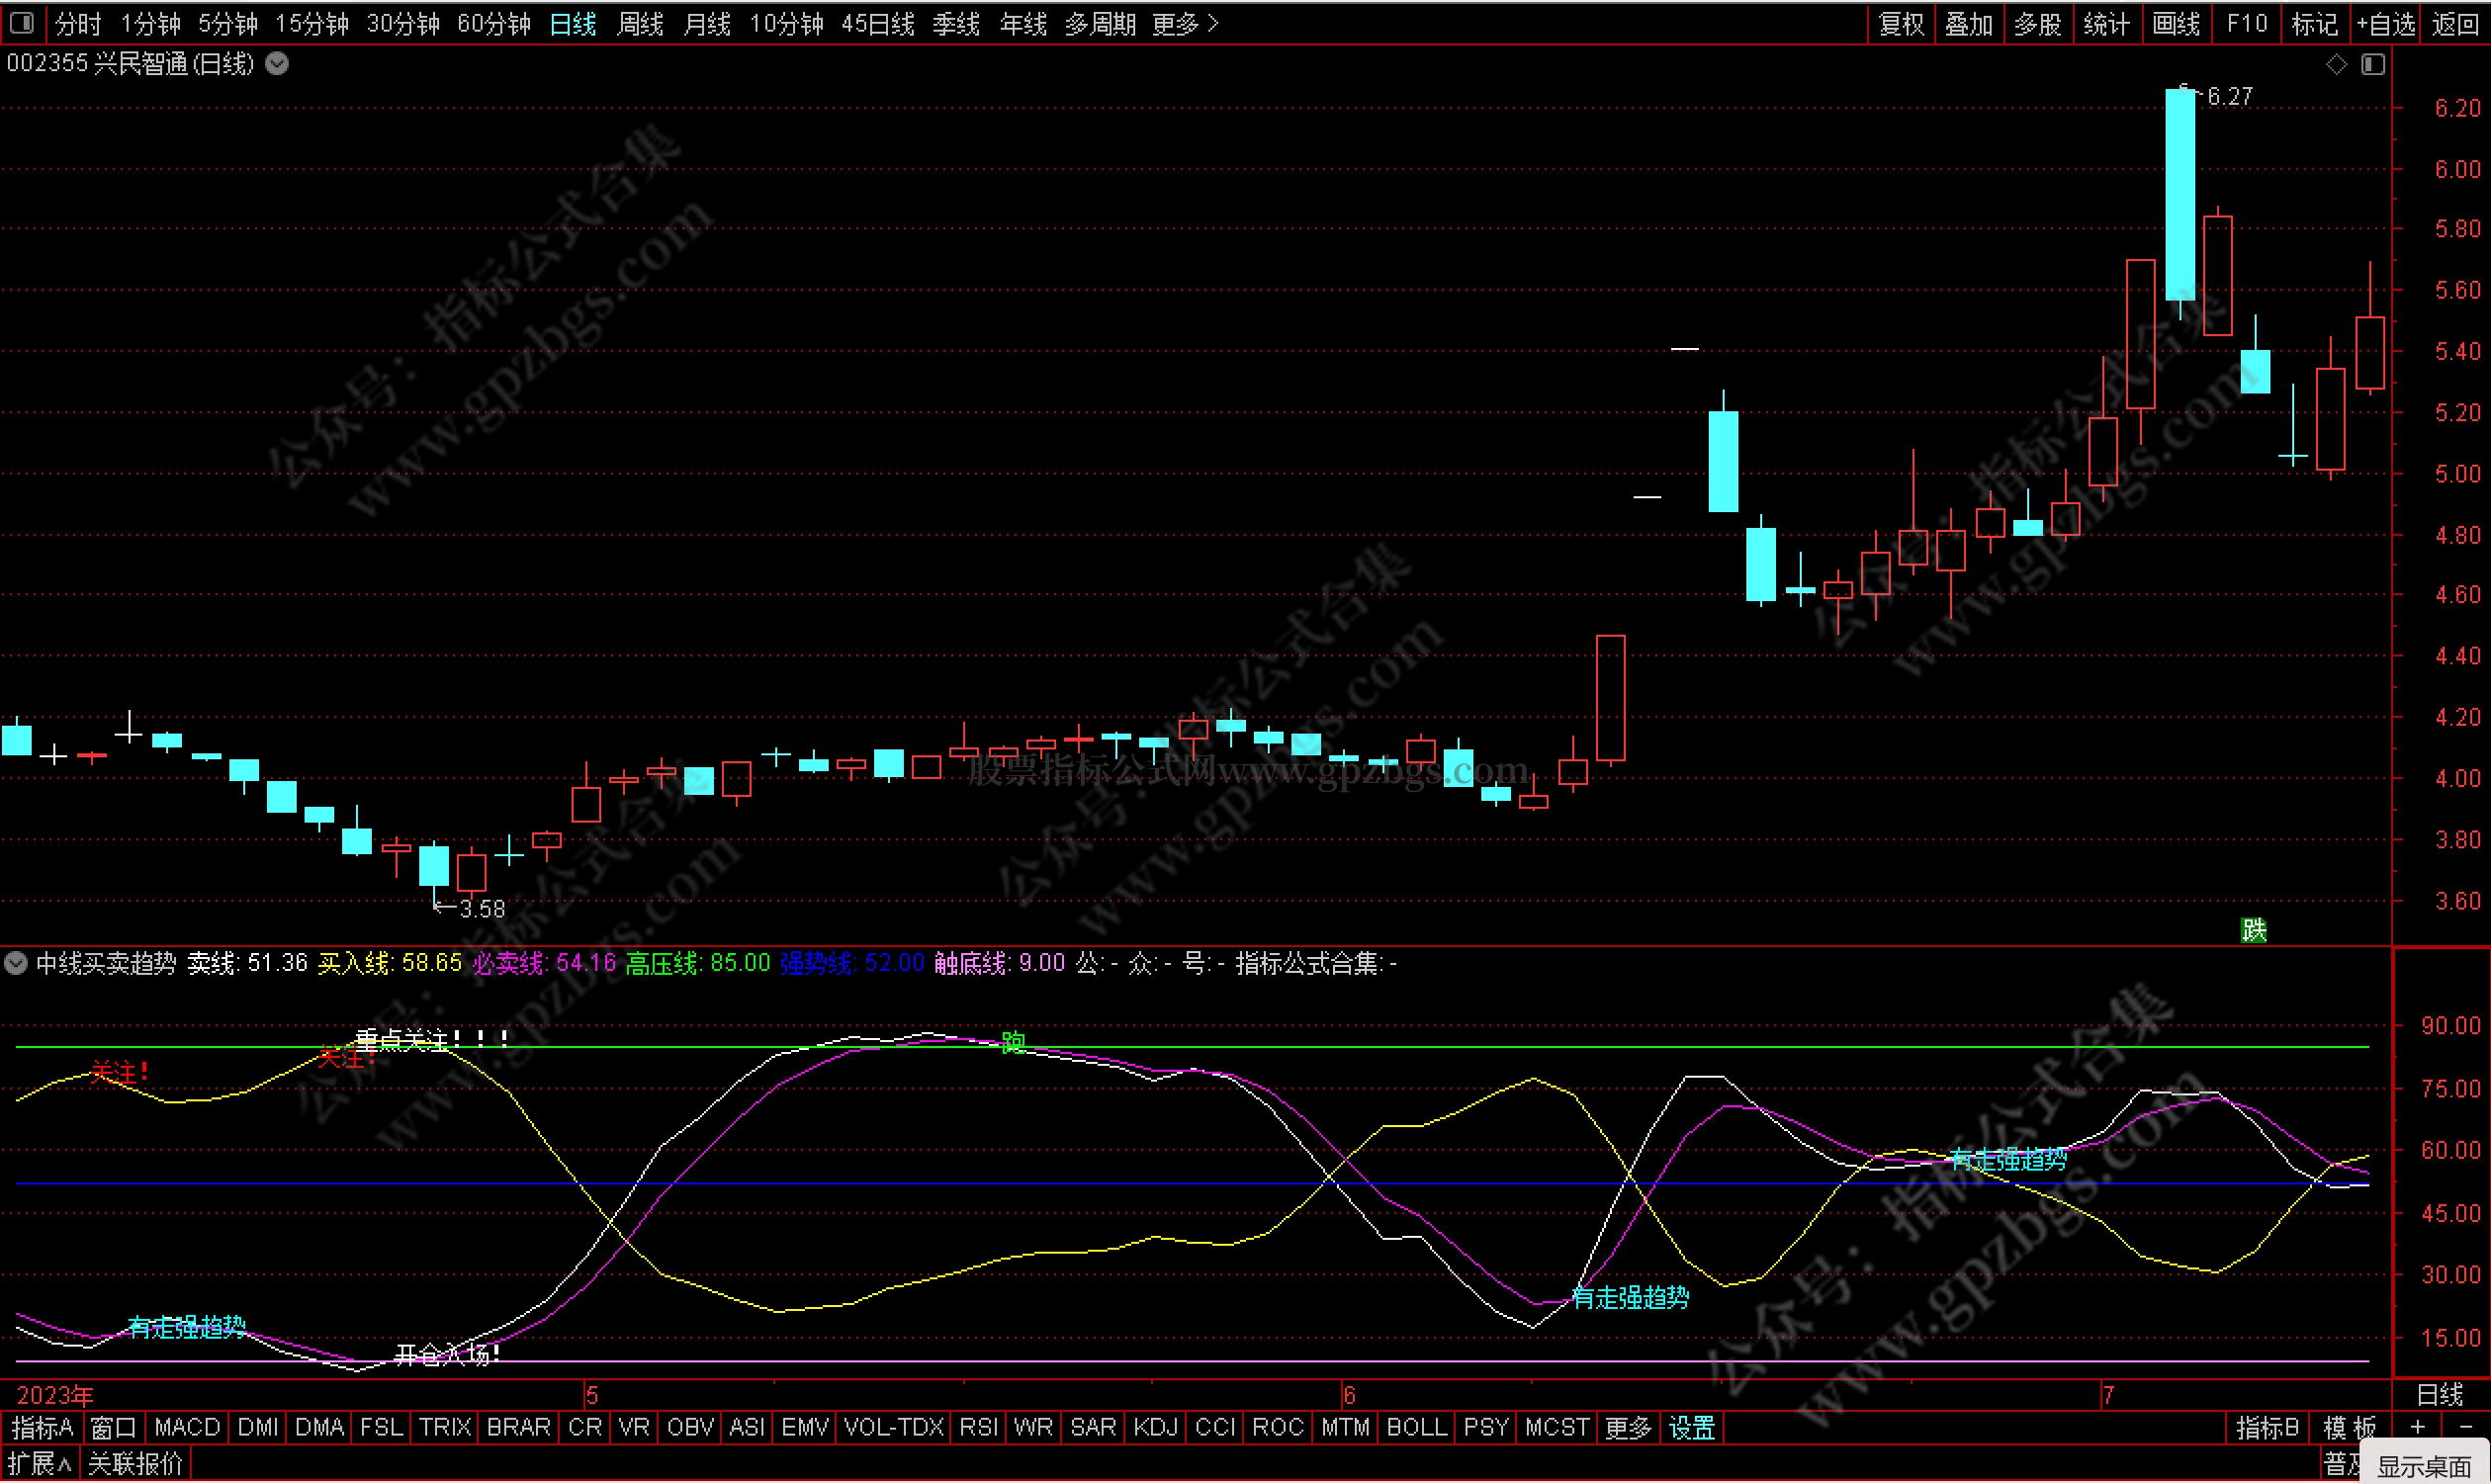
Task: Apply the WR indicator
Action: pos(1033,1428)
